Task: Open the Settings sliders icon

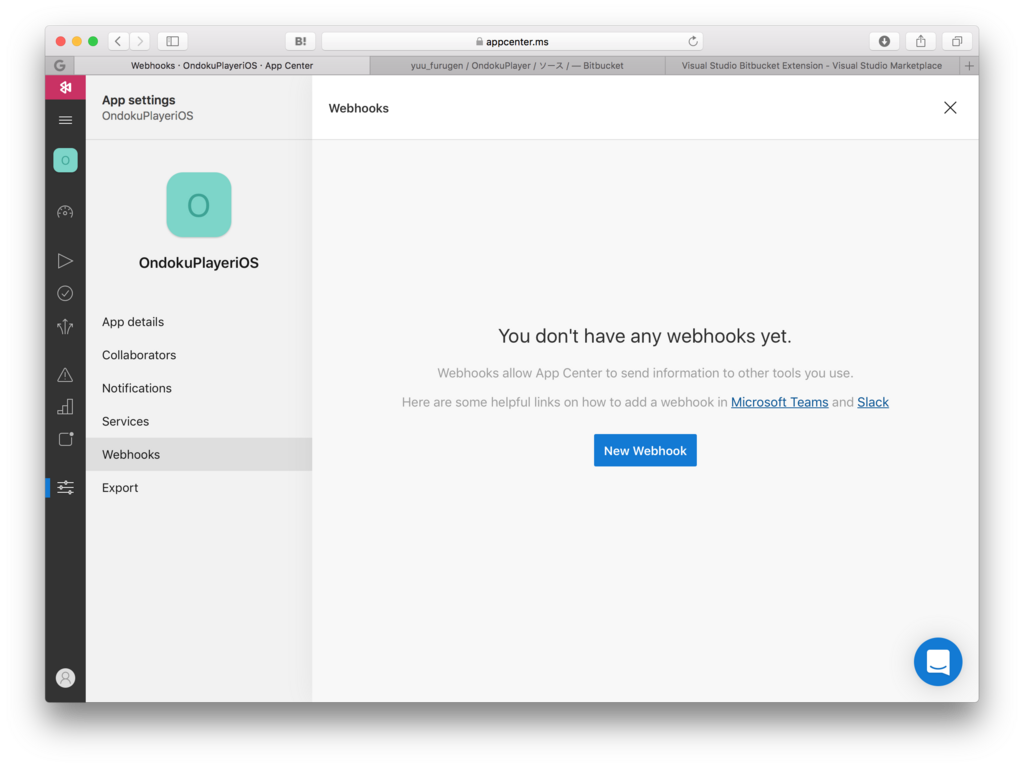Action: 65,487
